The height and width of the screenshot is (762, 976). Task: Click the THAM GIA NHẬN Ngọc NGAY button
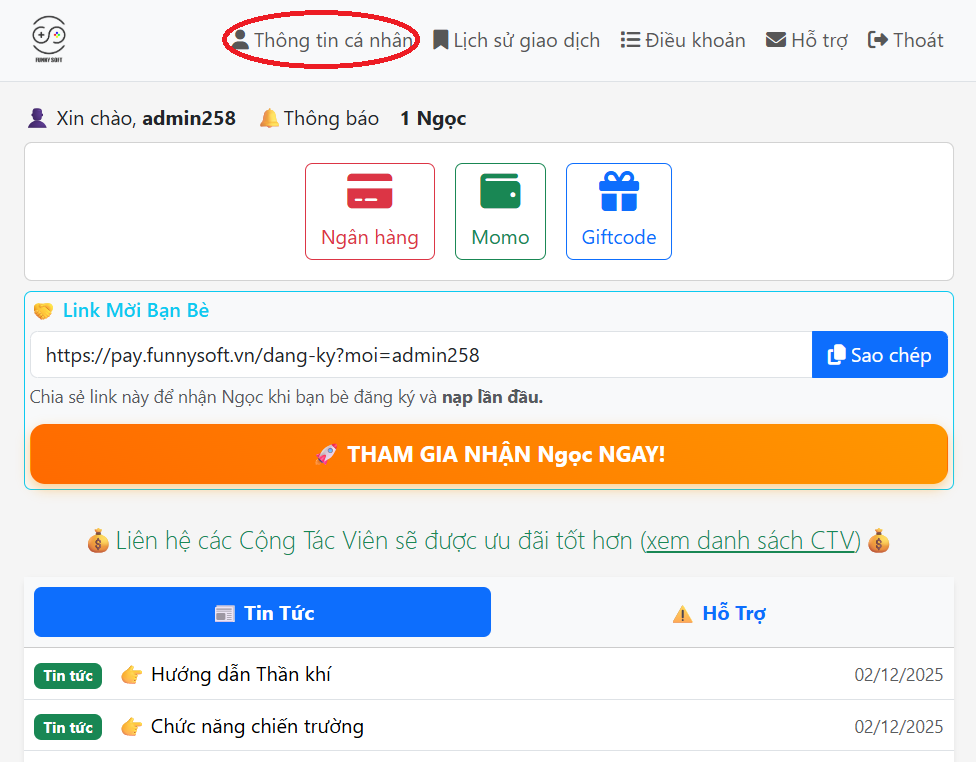click(488, 455)
